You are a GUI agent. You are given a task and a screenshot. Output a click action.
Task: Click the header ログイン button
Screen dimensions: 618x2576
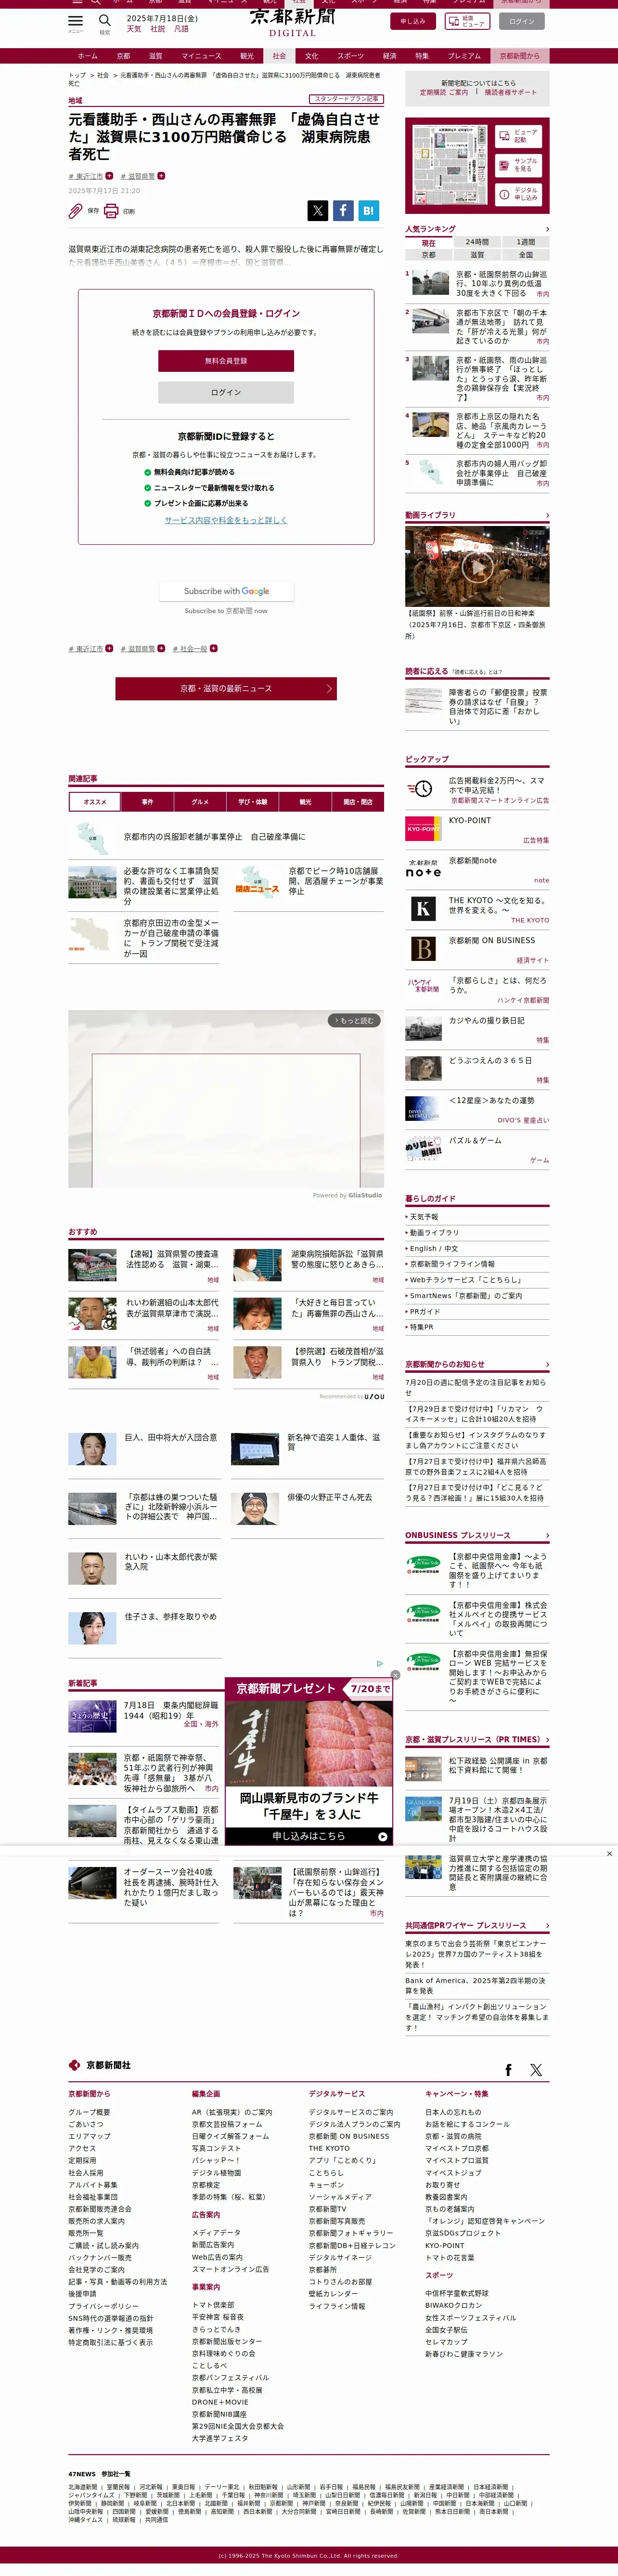pos(522,21)
